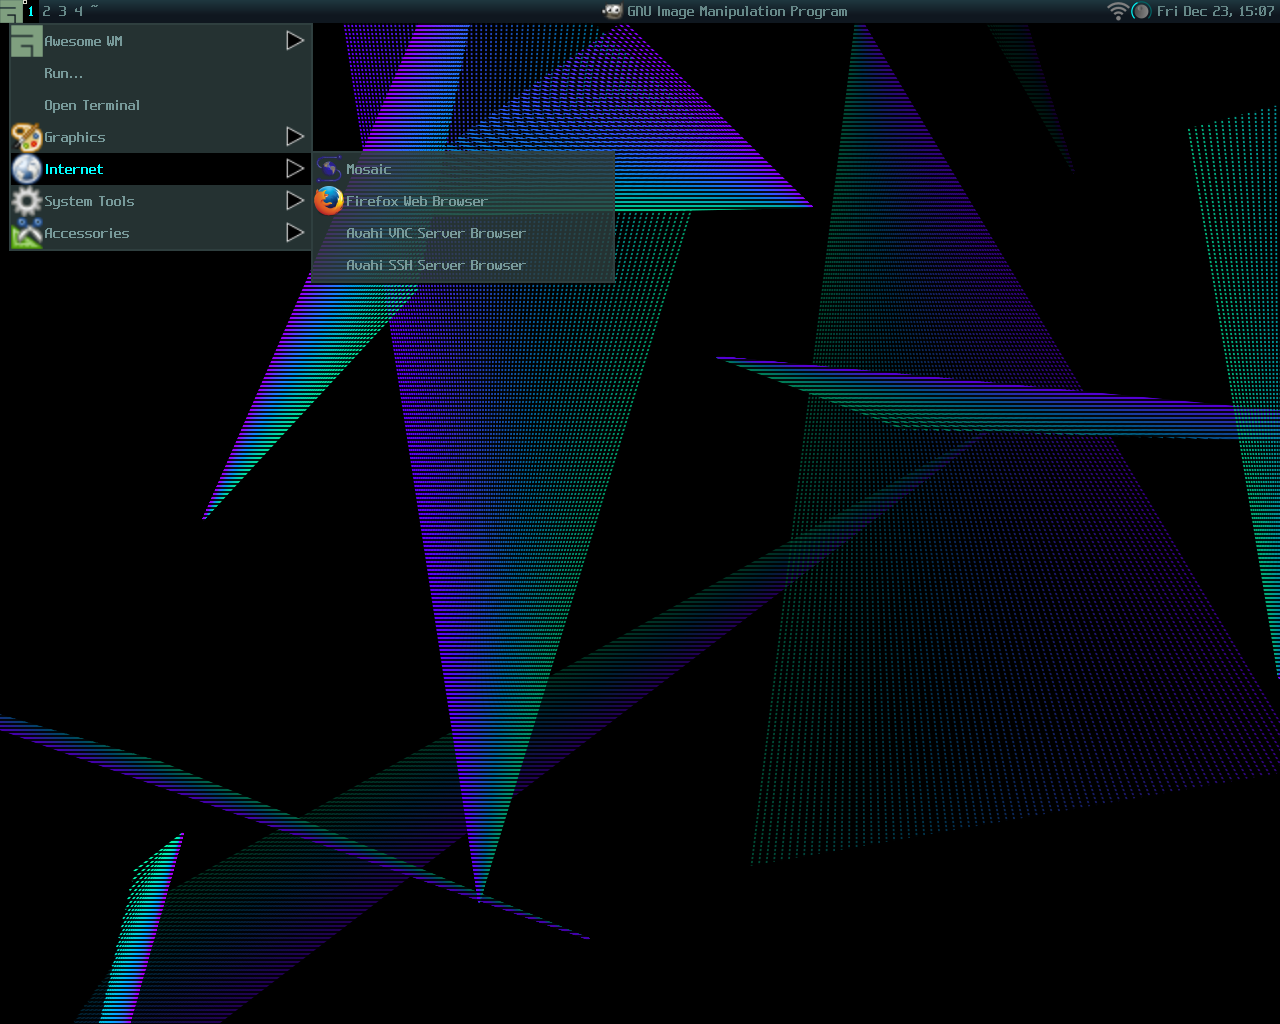
Task: Expand the Accessories submenu arrow
Action: click(295, 233)
